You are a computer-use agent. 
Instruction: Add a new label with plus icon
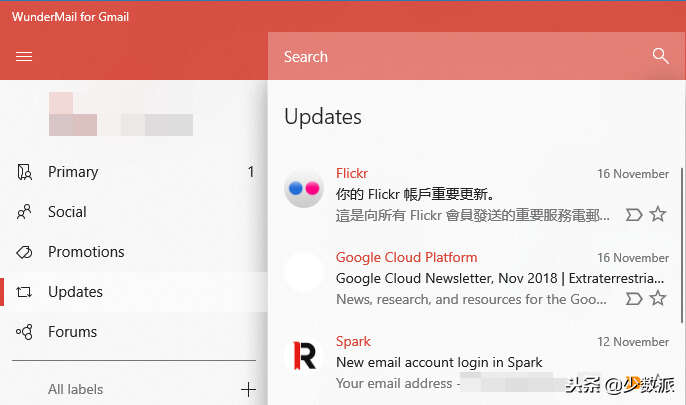(x=248, y=389)
